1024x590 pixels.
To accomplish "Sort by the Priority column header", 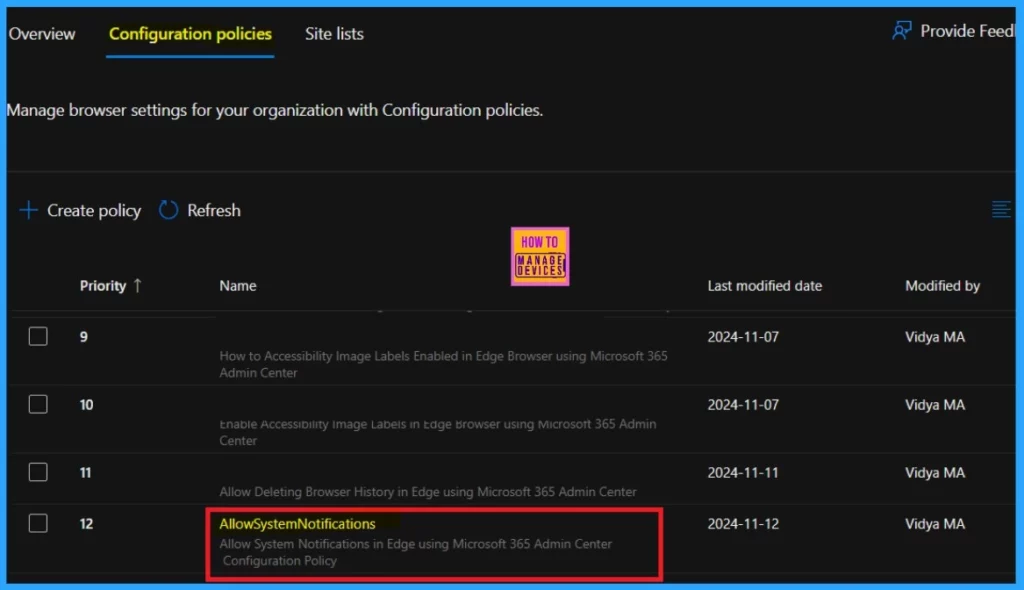I will [x=103, y=286].
